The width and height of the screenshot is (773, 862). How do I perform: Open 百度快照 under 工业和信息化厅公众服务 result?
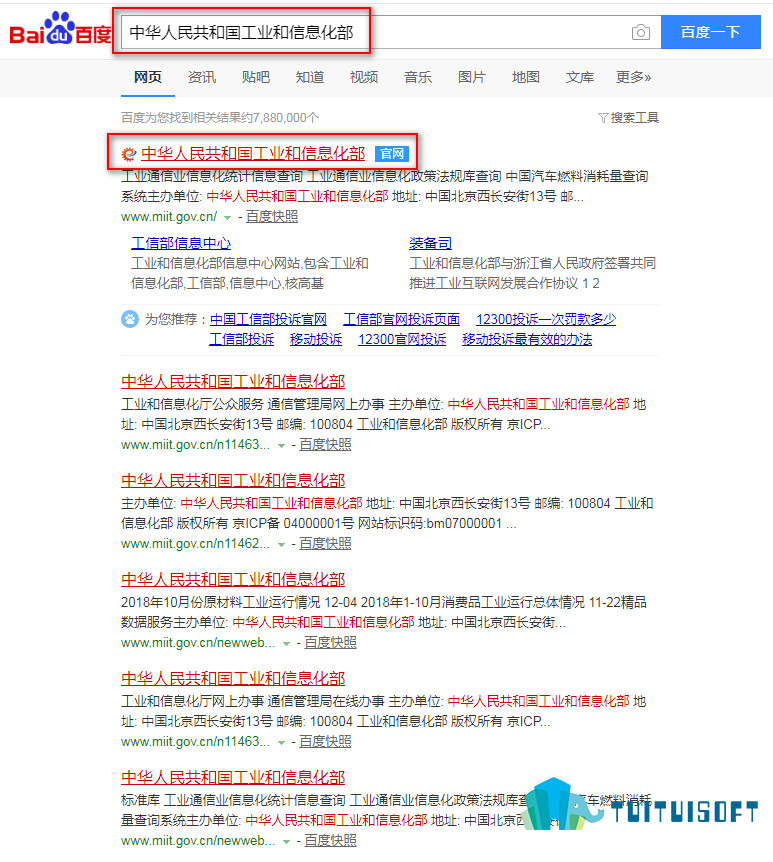[x=325, y=445]
